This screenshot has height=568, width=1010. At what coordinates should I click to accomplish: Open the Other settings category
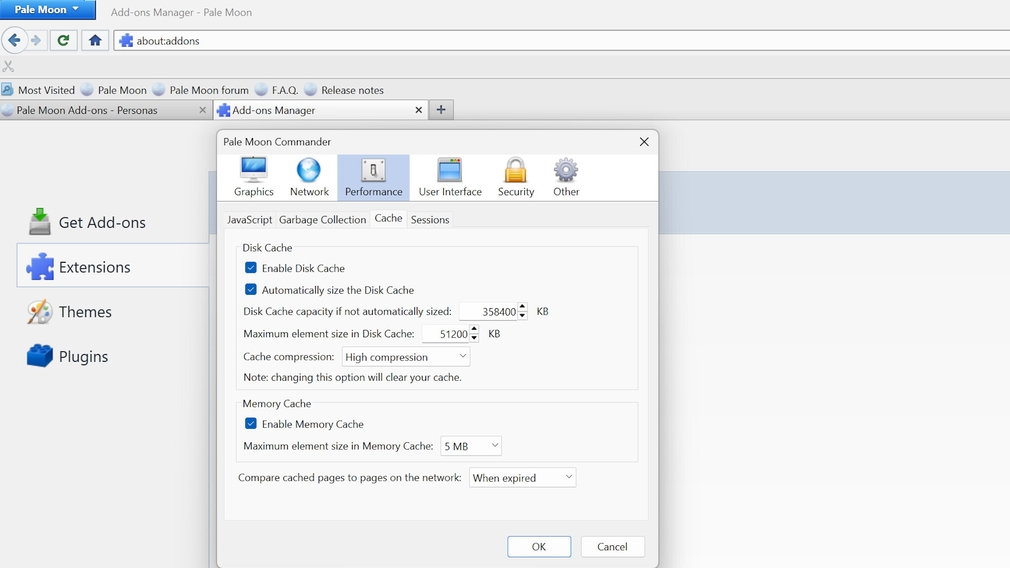tap(566, 177)
